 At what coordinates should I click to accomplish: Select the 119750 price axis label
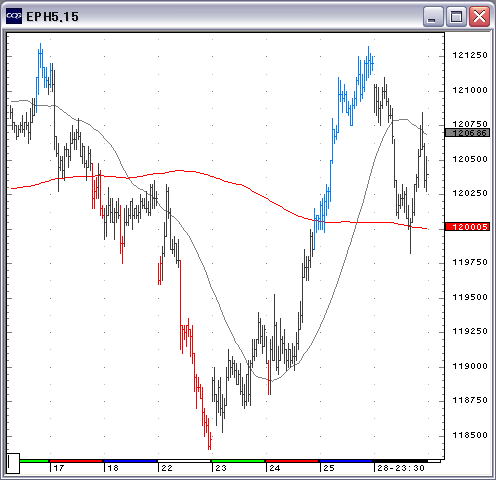[470, 262]
